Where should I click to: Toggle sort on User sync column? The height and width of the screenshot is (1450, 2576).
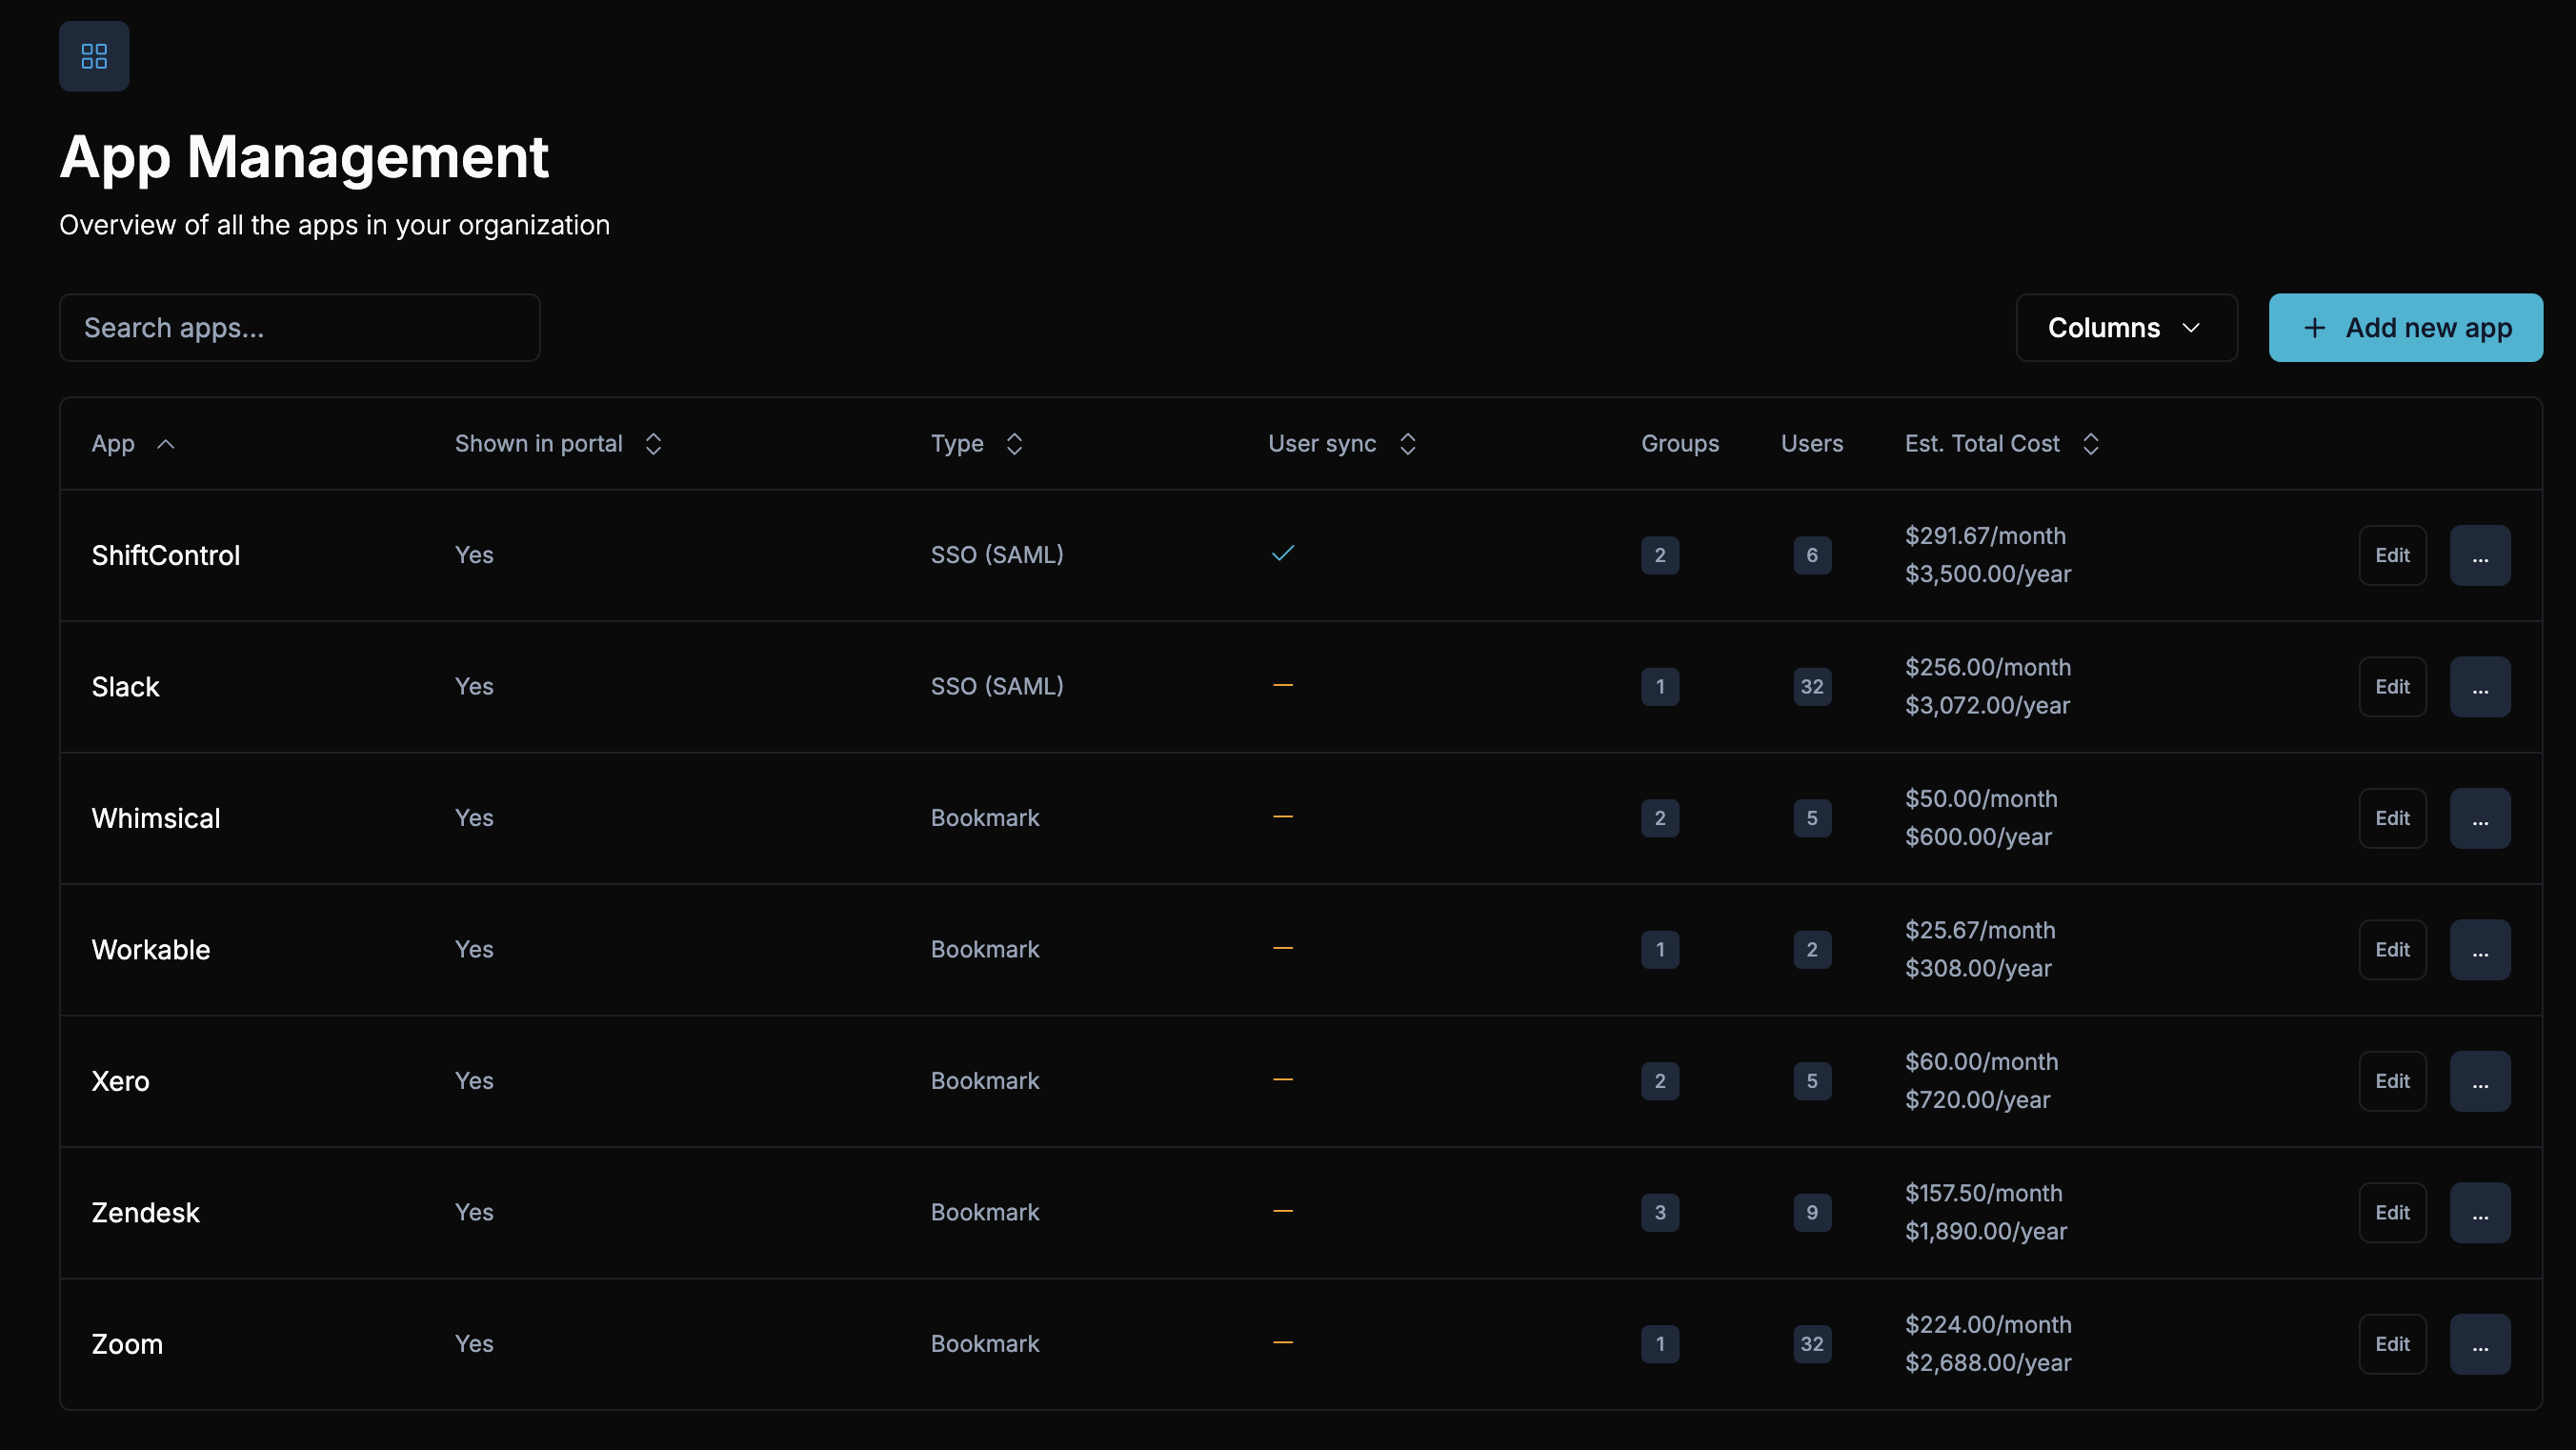[x=1407, y=444]
